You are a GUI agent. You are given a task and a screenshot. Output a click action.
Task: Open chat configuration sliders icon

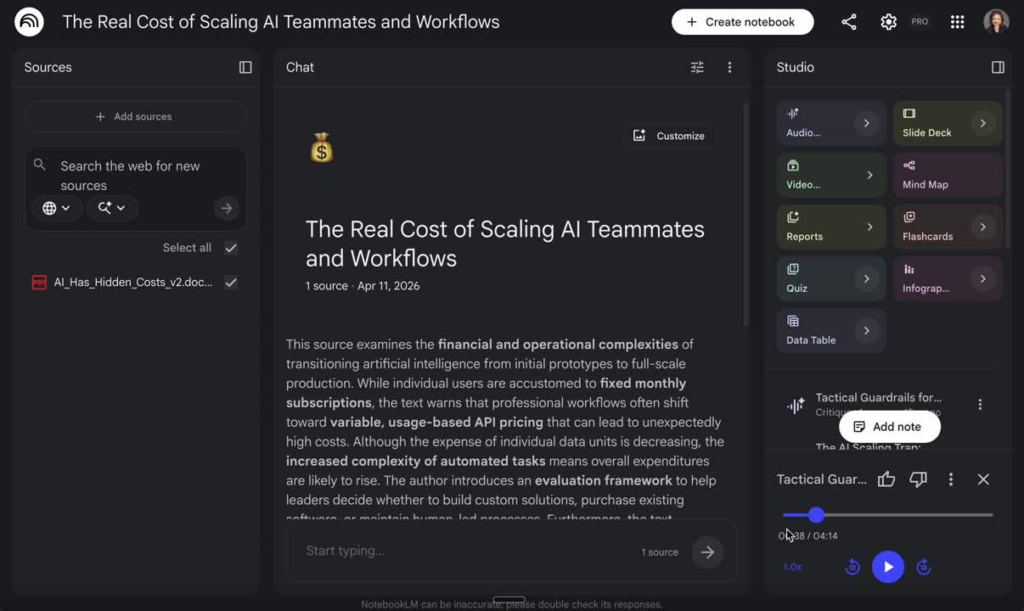(x=697, y=67)
